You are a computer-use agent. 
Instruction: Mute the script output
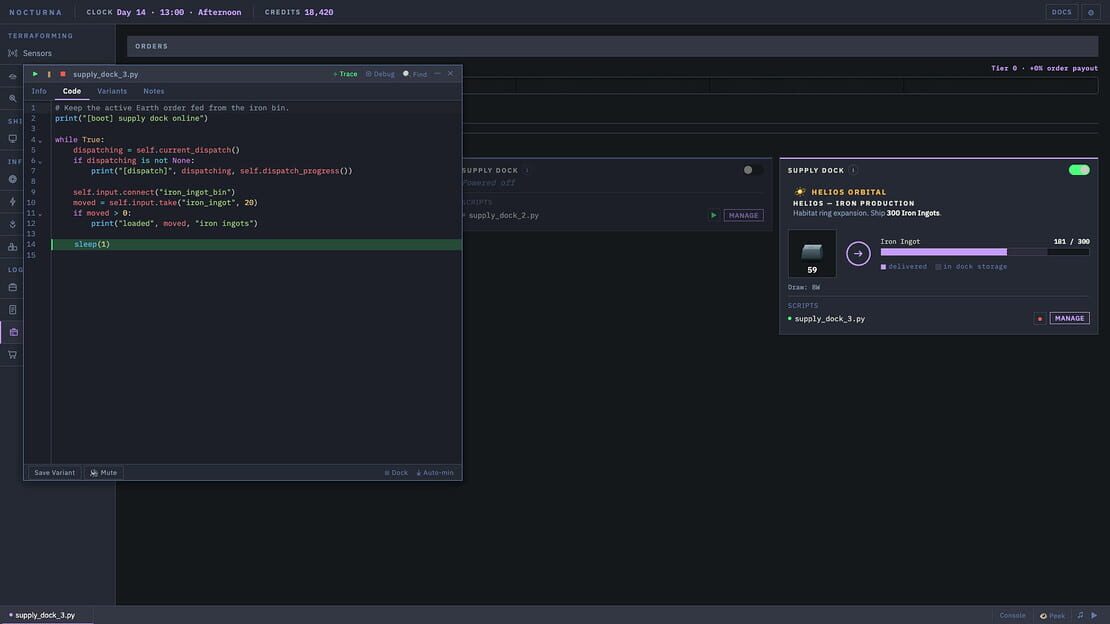click(x=103, y=472)
